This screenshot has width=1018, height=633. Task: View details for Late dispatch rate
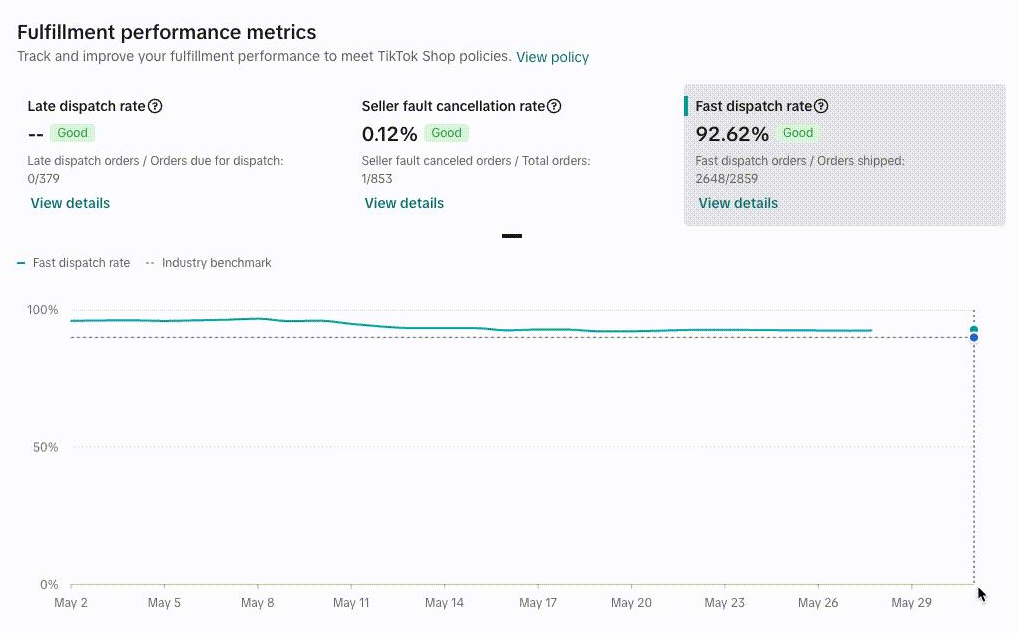coord(70,203)
